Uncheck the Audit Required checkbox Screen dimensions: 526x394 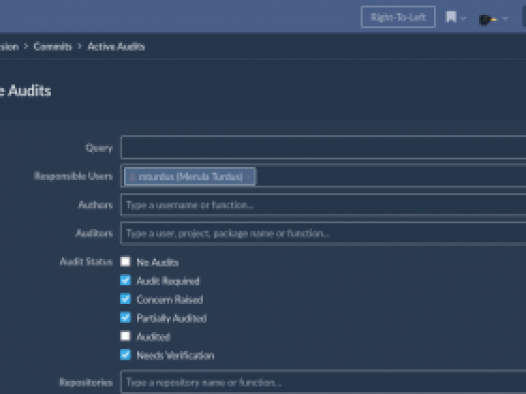pyautogui.click(x=125, y=280)
